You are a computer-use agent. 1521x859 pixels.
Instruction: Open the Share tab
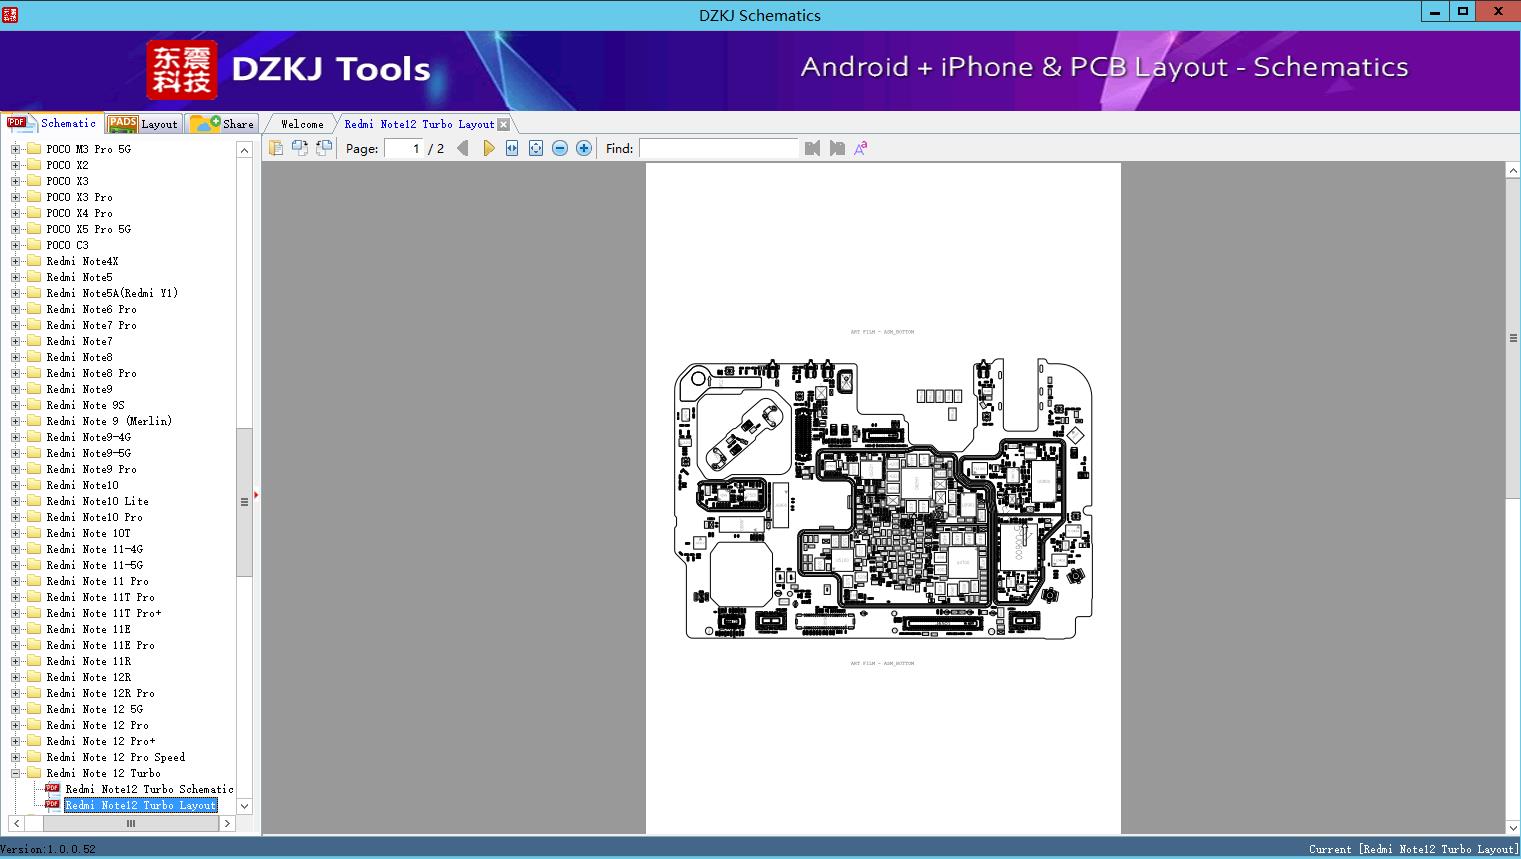click(224, 124)
